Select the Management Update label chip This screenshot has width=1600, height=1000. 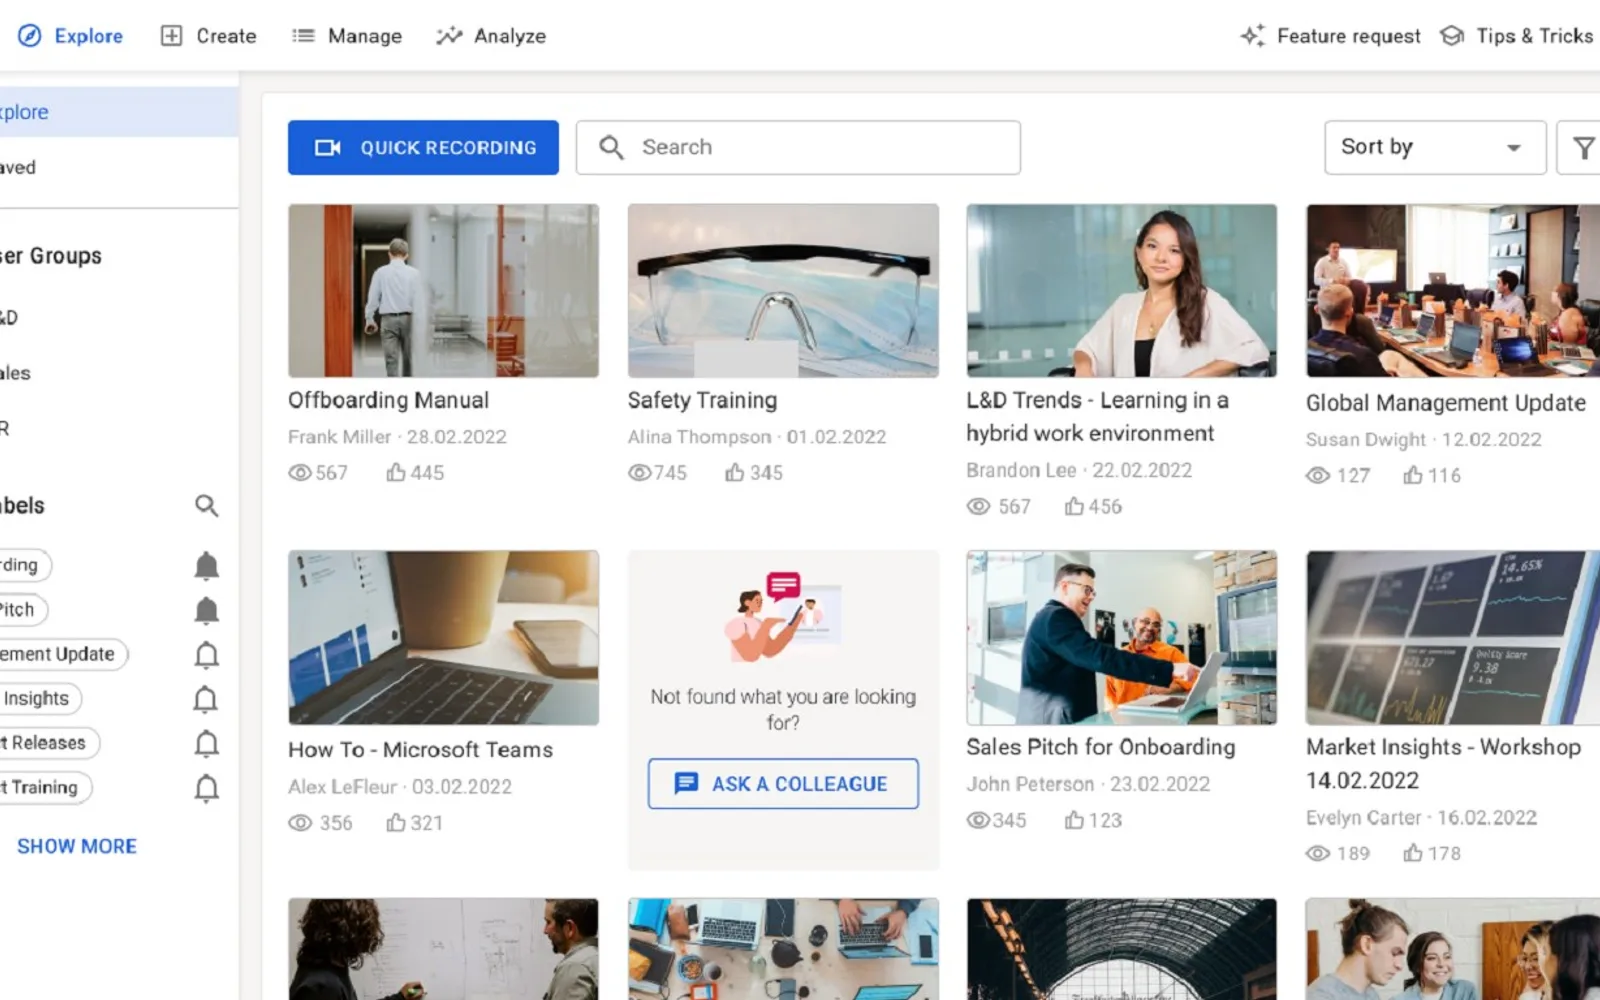pyautogui.click(x=62, y=655)
